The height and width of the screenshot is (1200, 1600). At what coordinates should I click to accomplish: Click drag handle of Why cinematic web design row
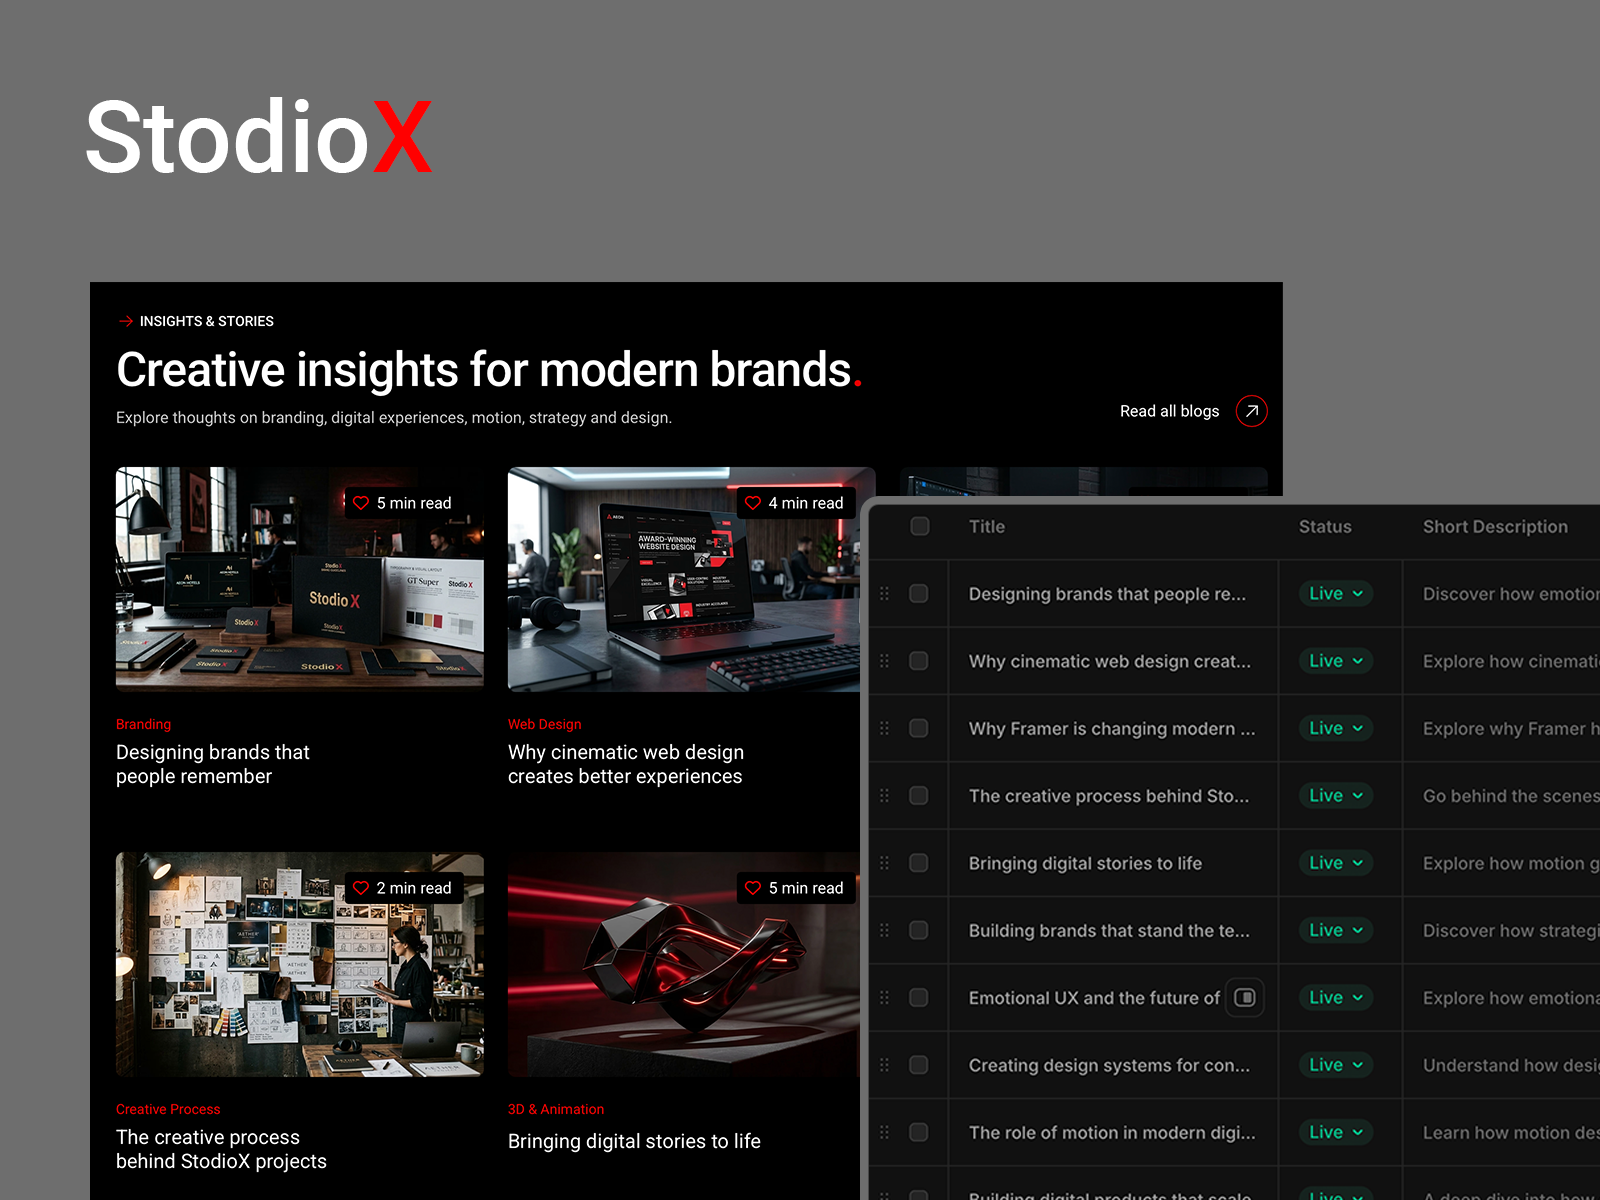(884, 661)
